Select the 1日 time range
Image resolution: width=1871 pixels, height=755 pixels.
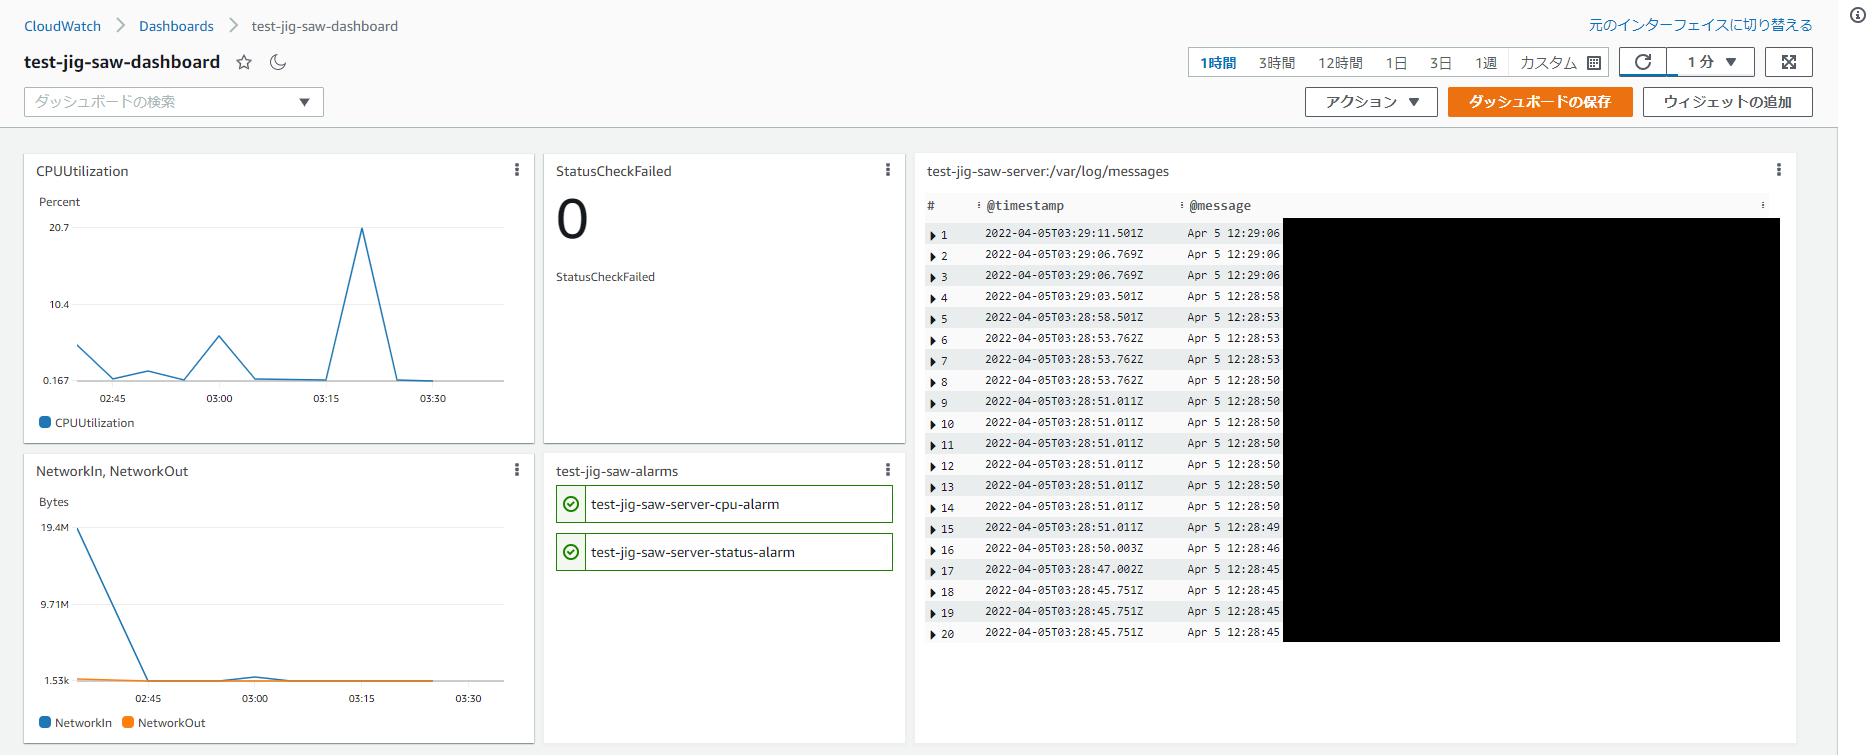coord(1396,63)
